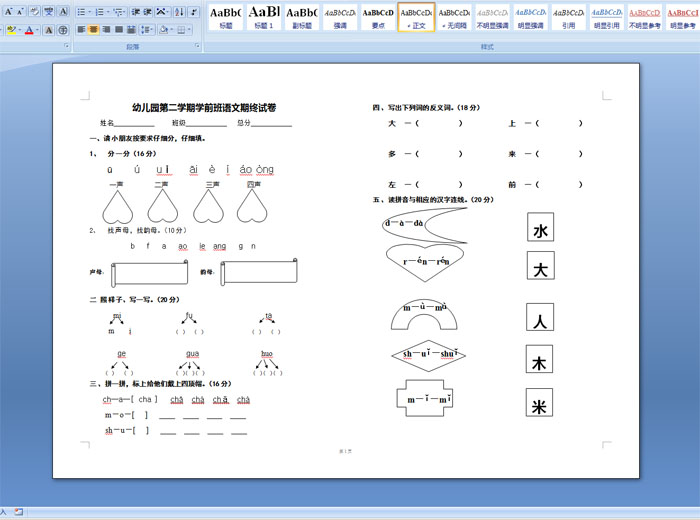Click the 声母 scroll shape box
The width and height of the screenshot is (700, 520).
click(x=150, y=273)
